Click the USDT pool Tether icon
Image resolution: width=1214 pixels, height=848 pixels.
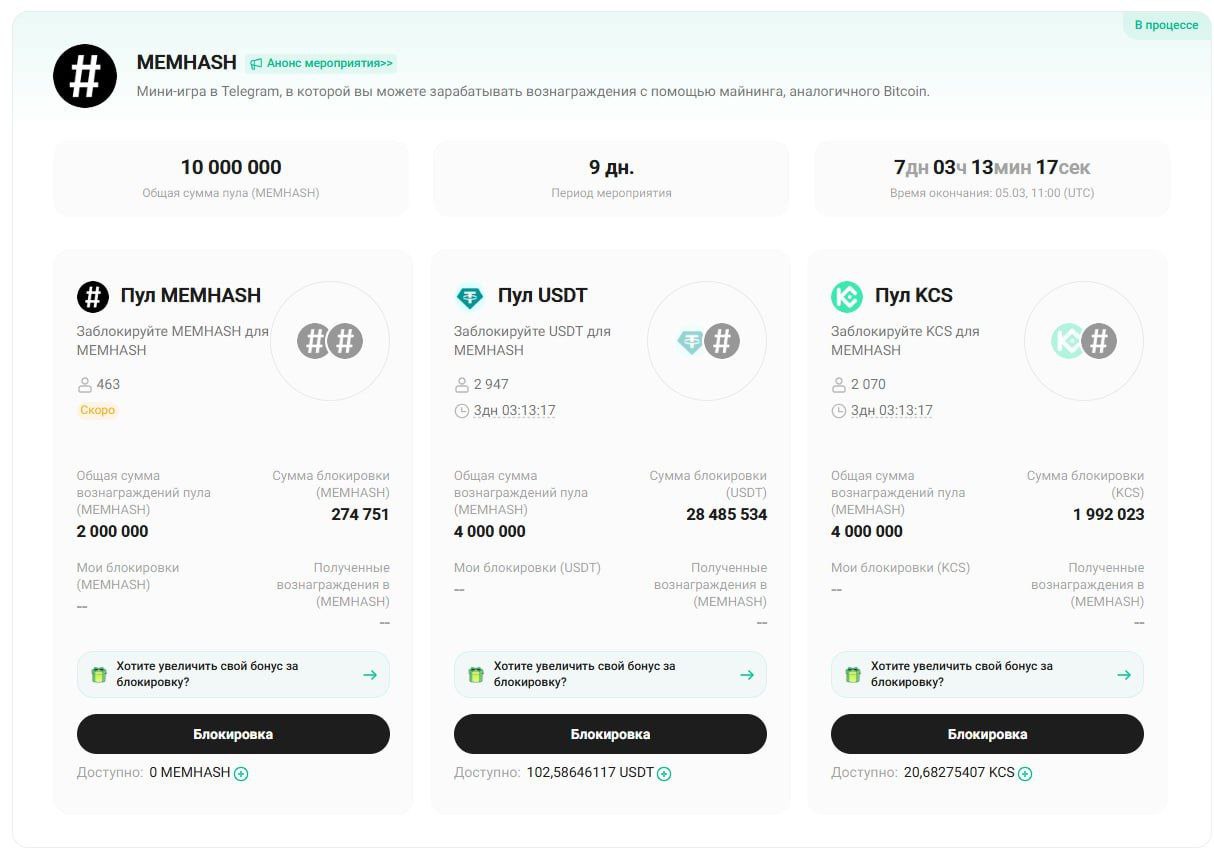pos(469,296)
